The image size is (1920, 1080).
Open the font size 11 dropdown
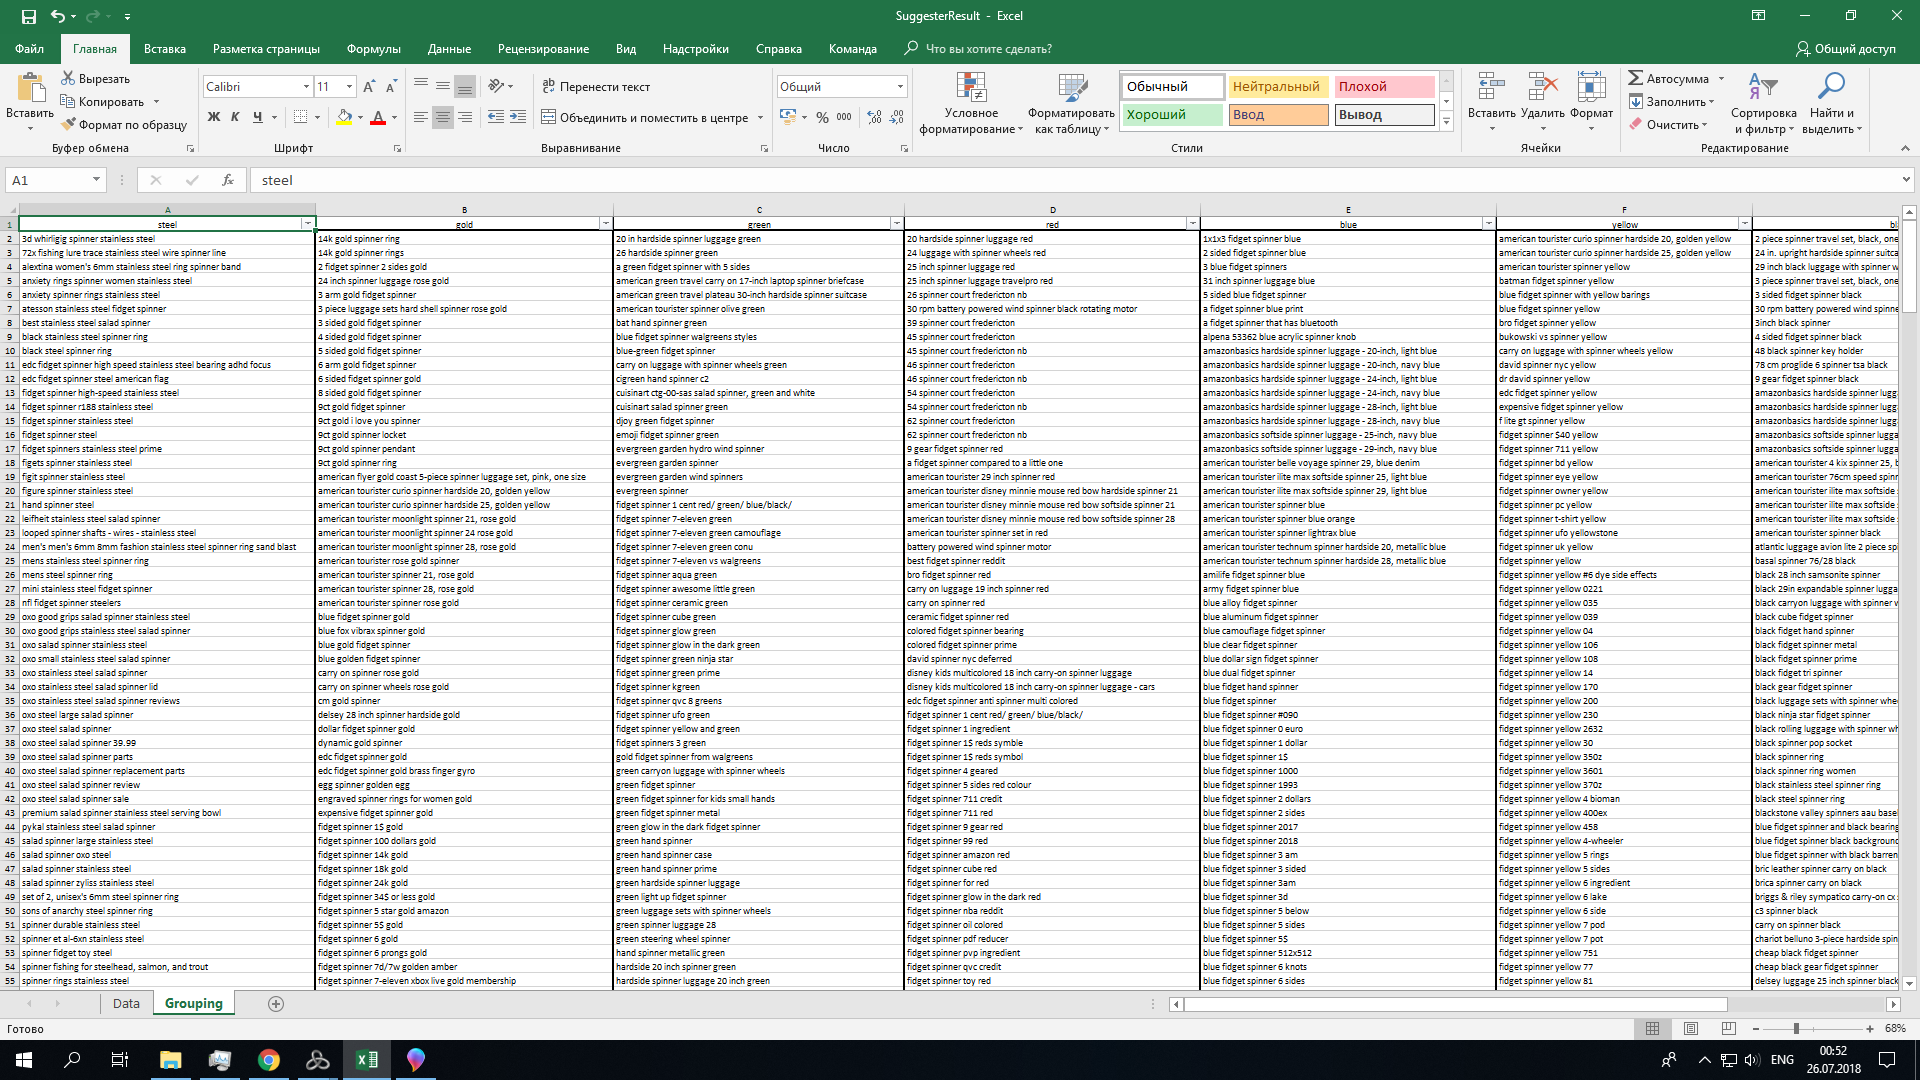[x=349, y=87]
